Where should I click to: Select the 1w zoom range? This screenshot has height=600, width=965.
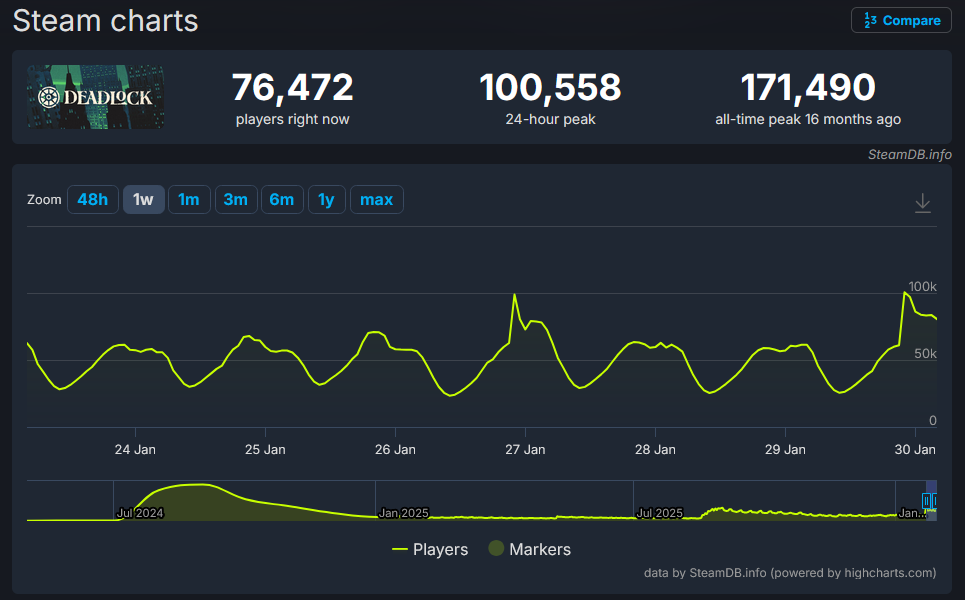143,199
